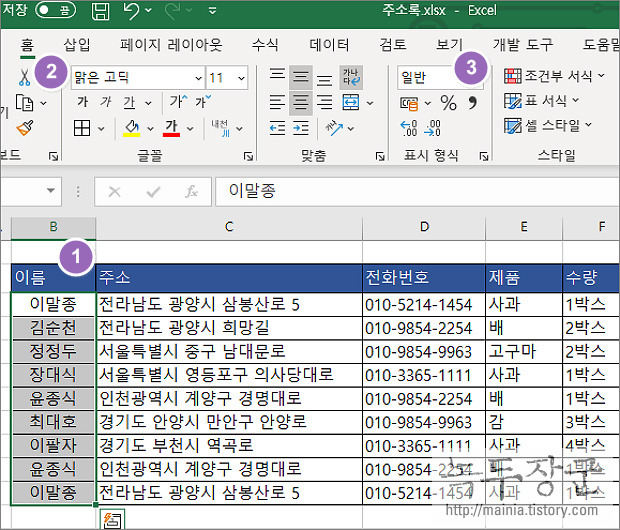The height and width of the screenshot is (530, 620).
Task: Open the 수식 ribbon tab
Action: (265, 45)
